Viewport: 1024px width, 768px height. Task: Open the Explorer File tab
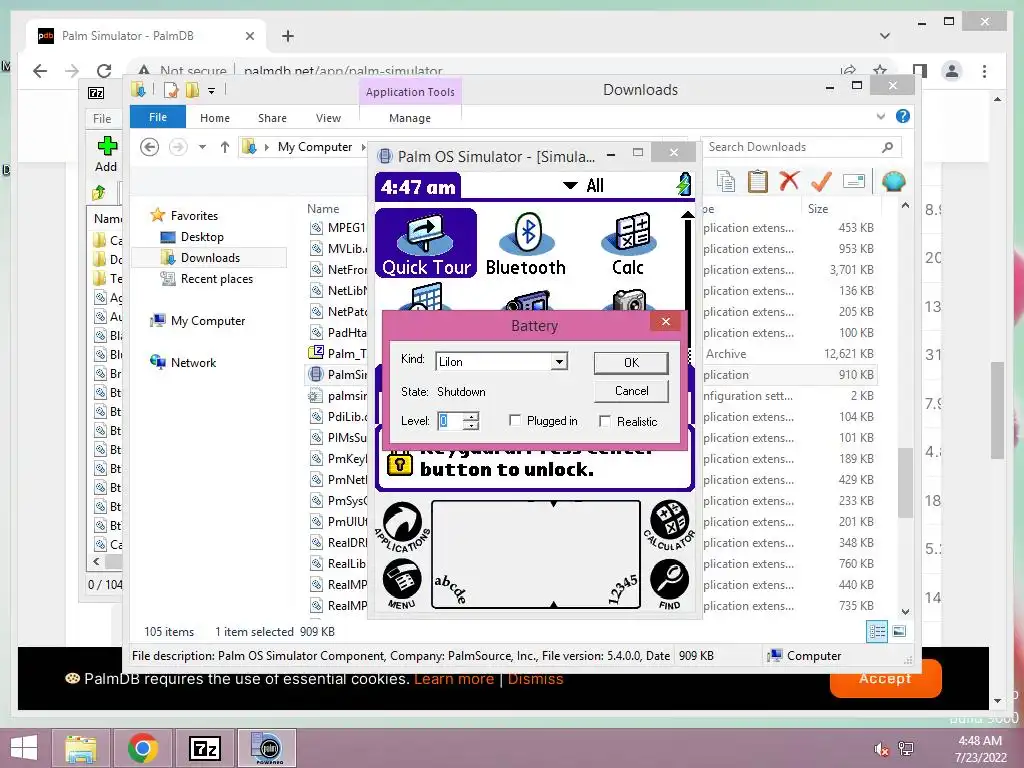click(x=158, y=117)
